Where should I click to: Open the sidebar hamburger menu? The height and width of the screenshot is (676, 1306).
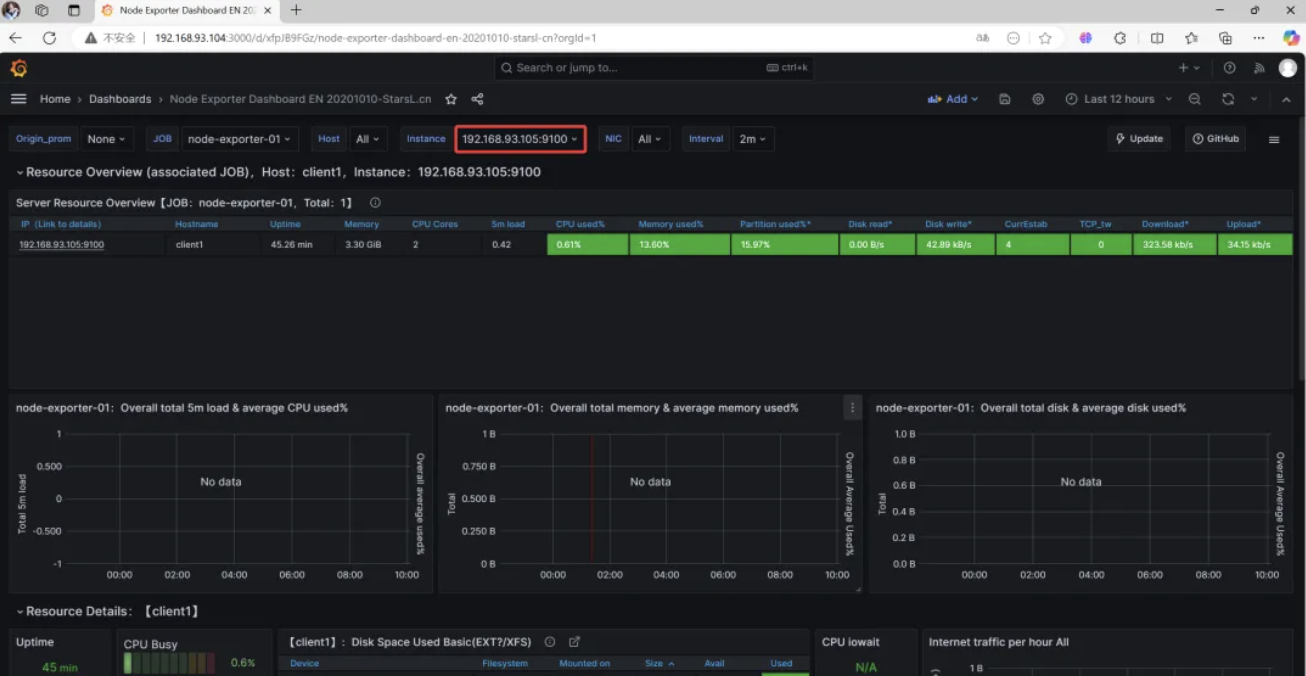[18, 99]
